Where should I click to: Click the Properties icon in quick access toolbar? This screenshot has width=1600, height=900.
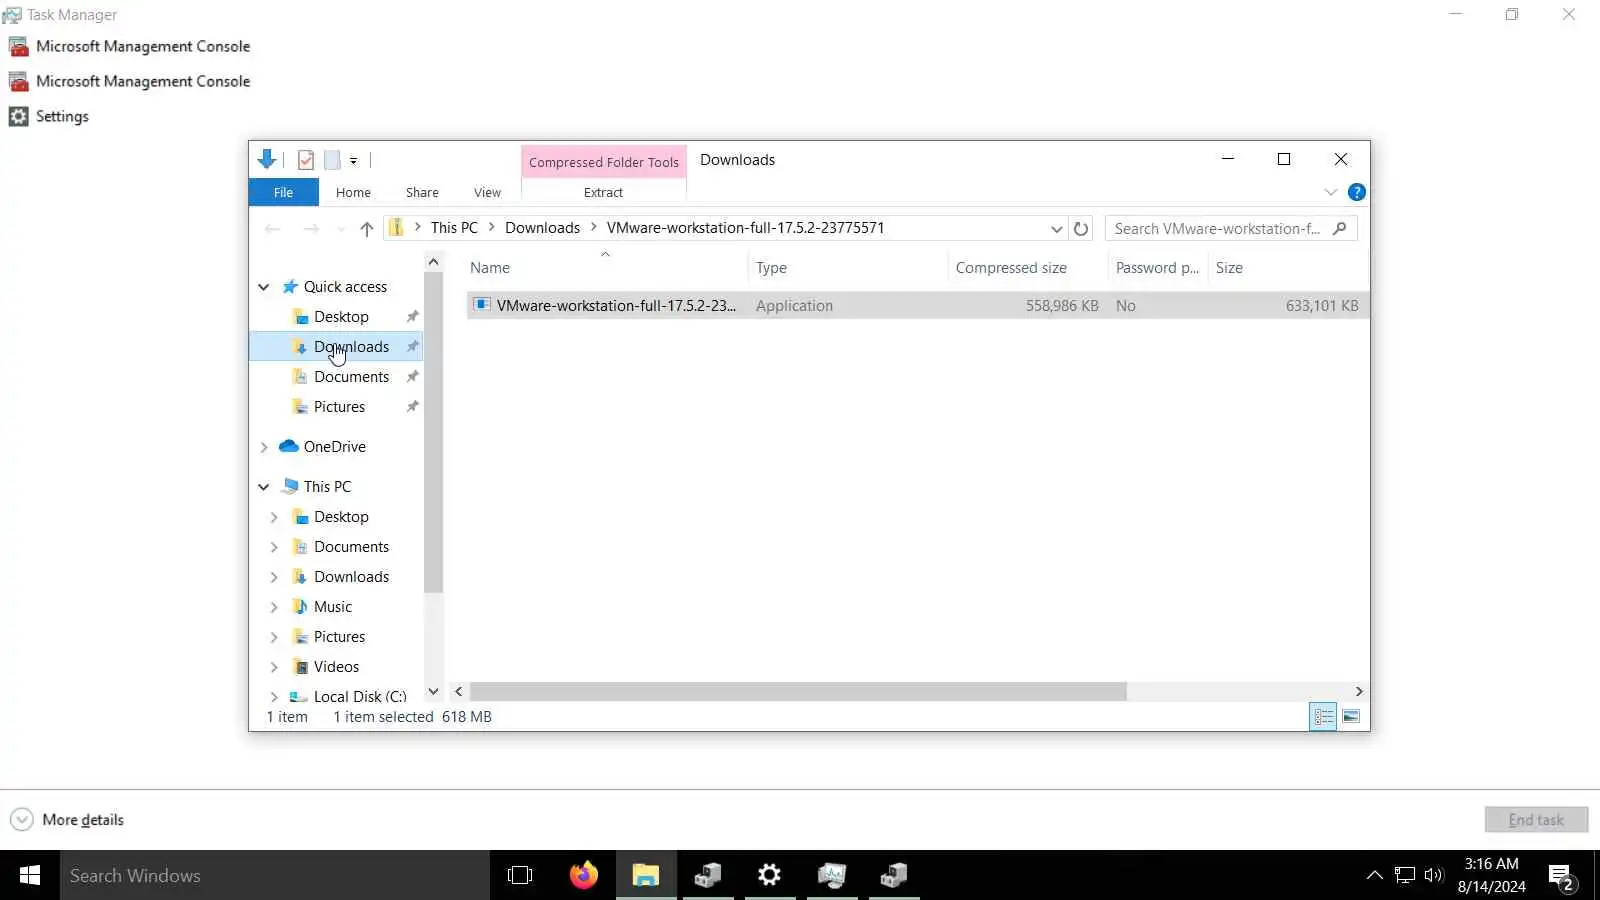[306, 160]
